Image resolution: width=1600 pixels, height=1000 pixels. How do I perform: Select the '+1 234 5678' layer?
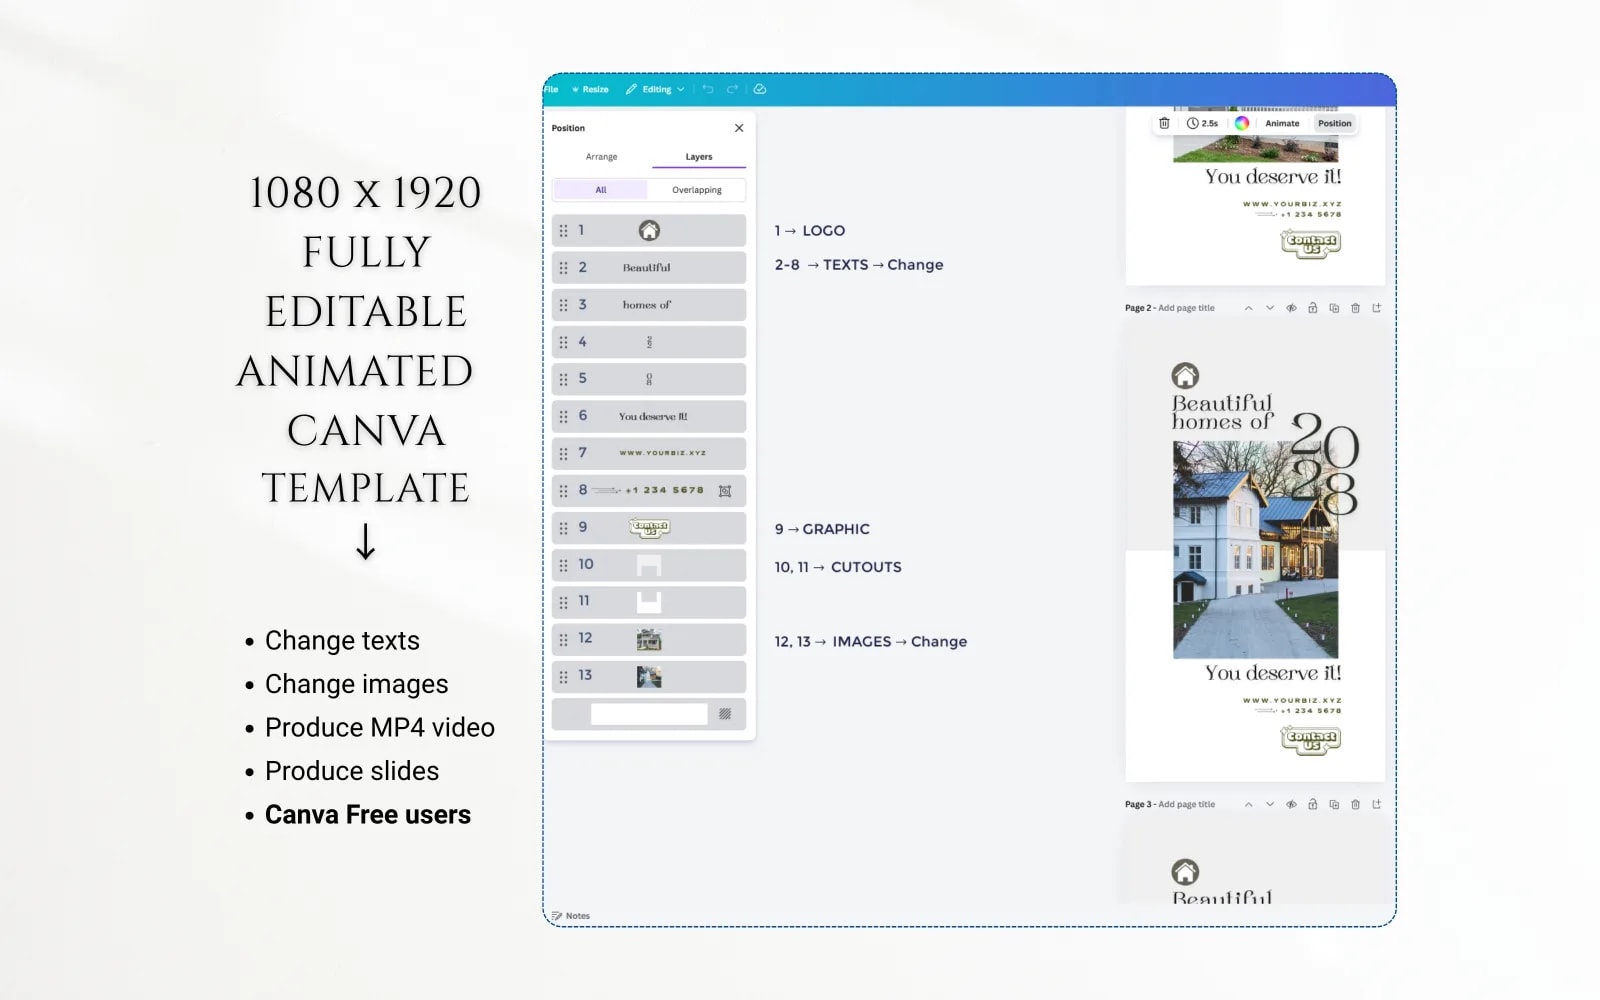click(x=649, y=490)
